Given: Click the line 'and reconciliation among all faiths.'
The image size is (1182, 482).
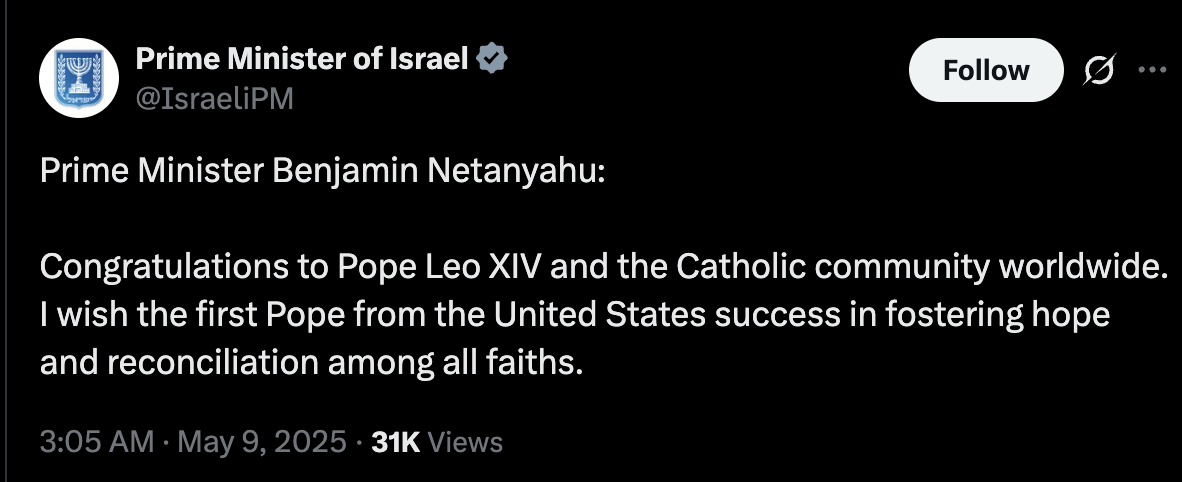Looking at the screenshot, I should coord(311,363).
